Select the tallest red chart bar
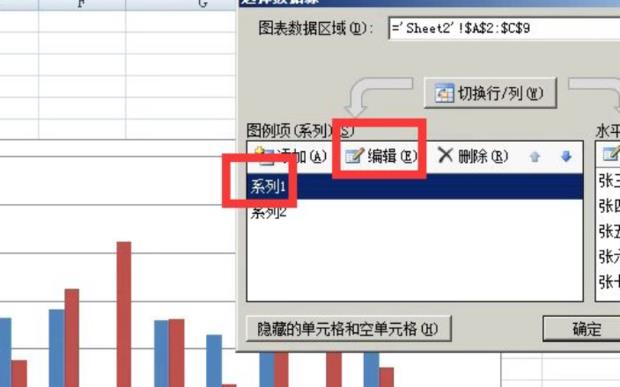Image resolution: width=620 pixels, height=387 pixels. click(124, 314)
